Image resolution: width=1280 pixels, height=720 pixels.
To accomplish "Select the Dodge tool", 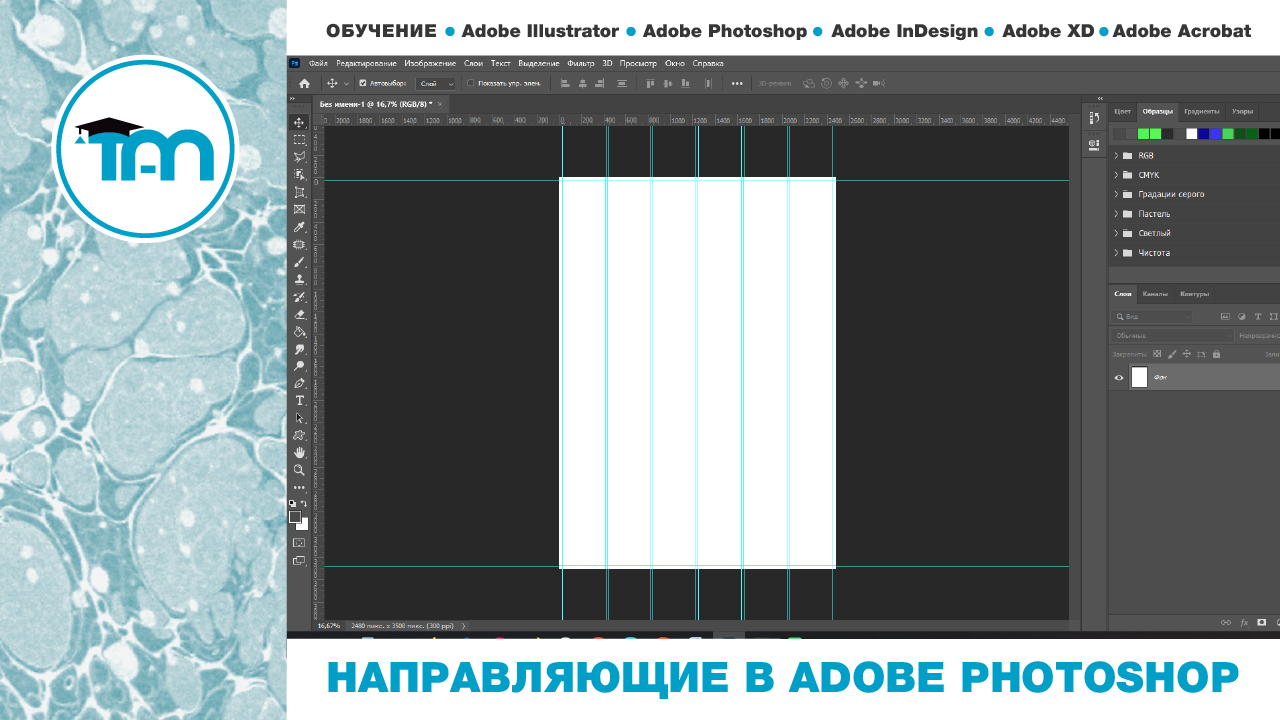I will coord(299,366).
